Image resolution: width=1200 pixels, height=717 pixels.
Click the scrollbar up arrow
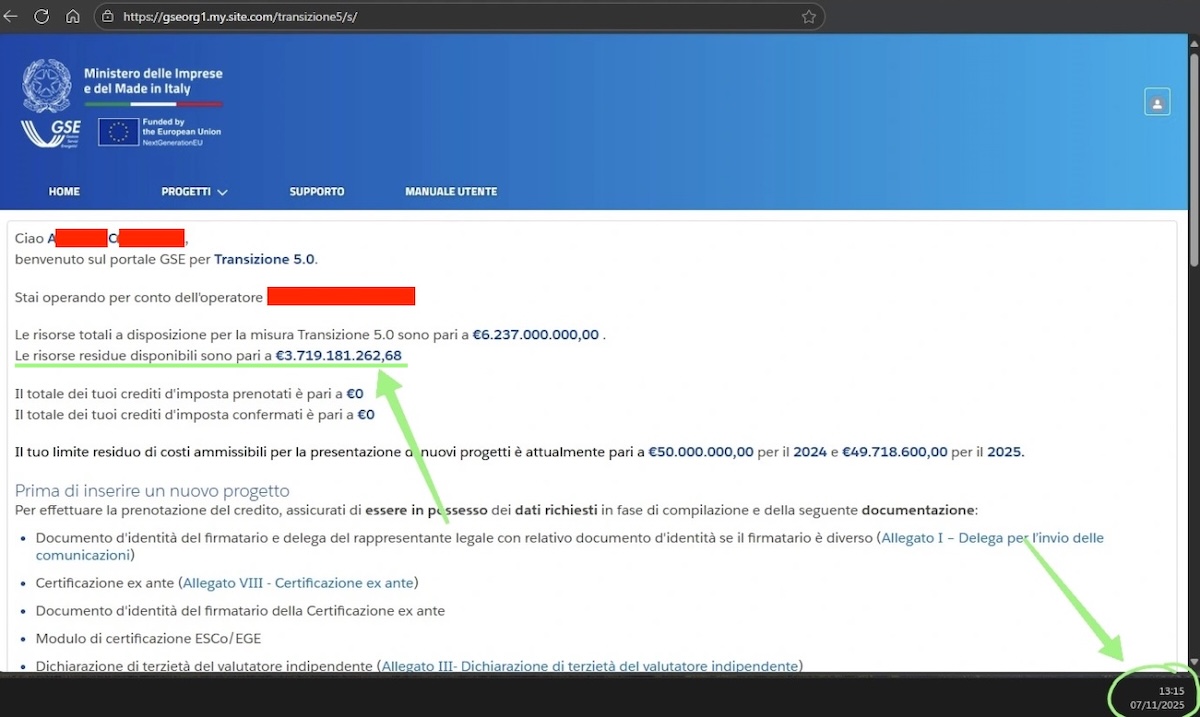pos(1192,42)
